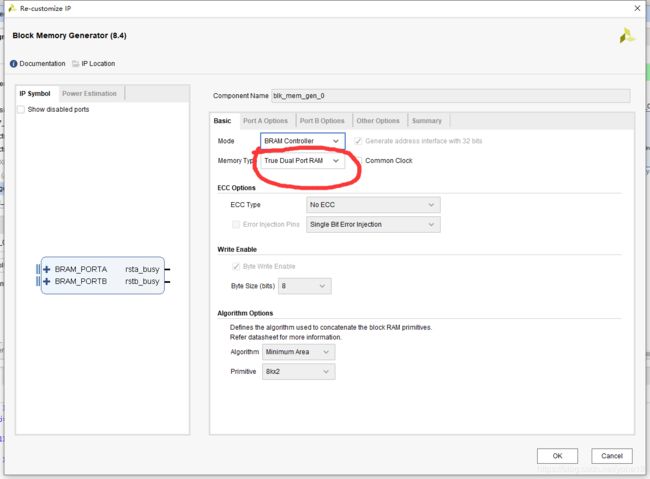Enable the Common Clock checkbox
The width and height of the screenshot is (650, 479).
click(x=359, y=160)
